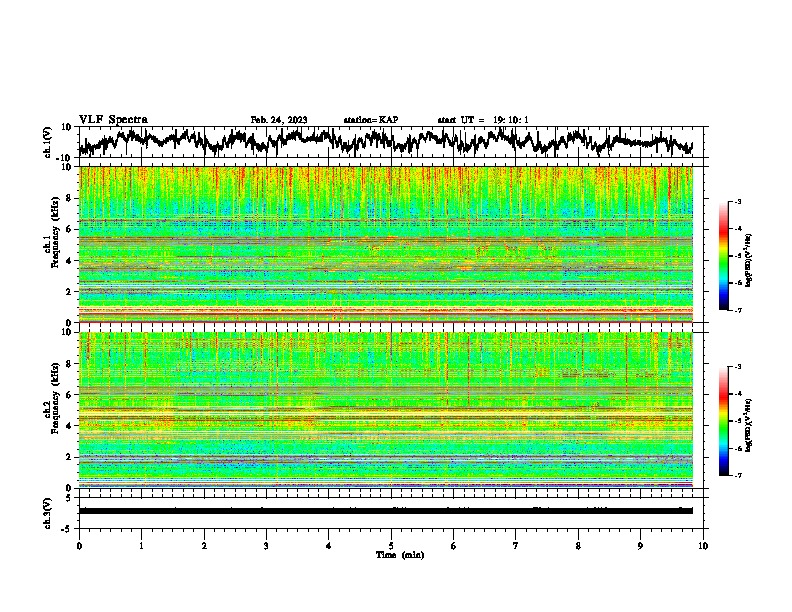The width and height of the screenshot is (792, 612).
Task: Click the ch.1 color scale bar
Action: tap(723, 256)
